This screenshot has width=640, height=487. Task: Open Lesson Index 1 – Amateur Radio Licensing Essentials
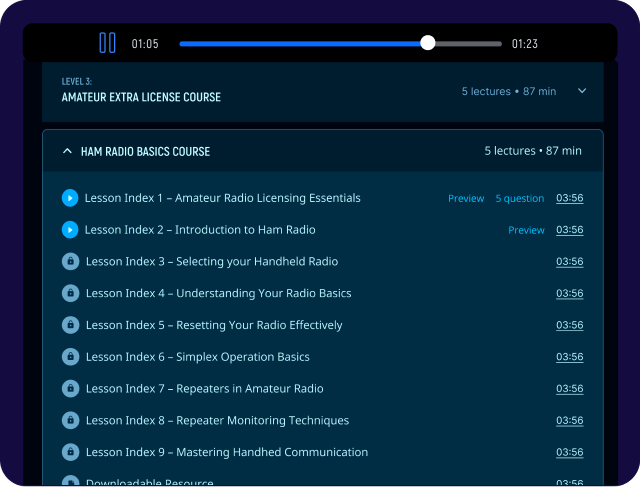point(222,198)
